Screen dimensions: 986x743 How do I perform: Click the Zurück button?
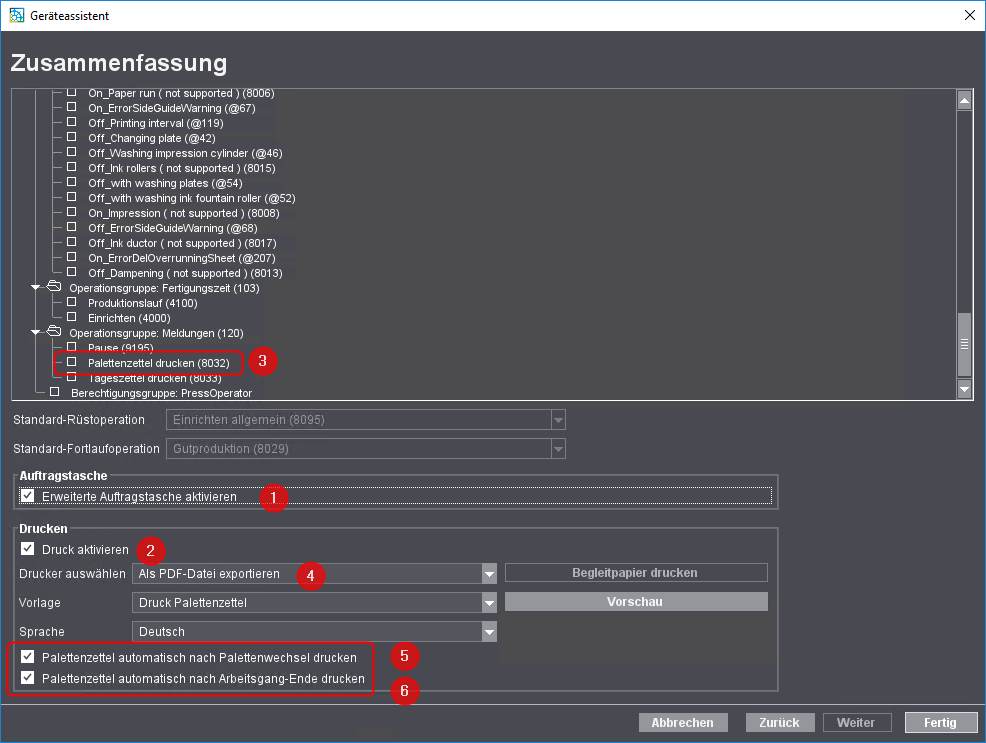pos(780,722)
